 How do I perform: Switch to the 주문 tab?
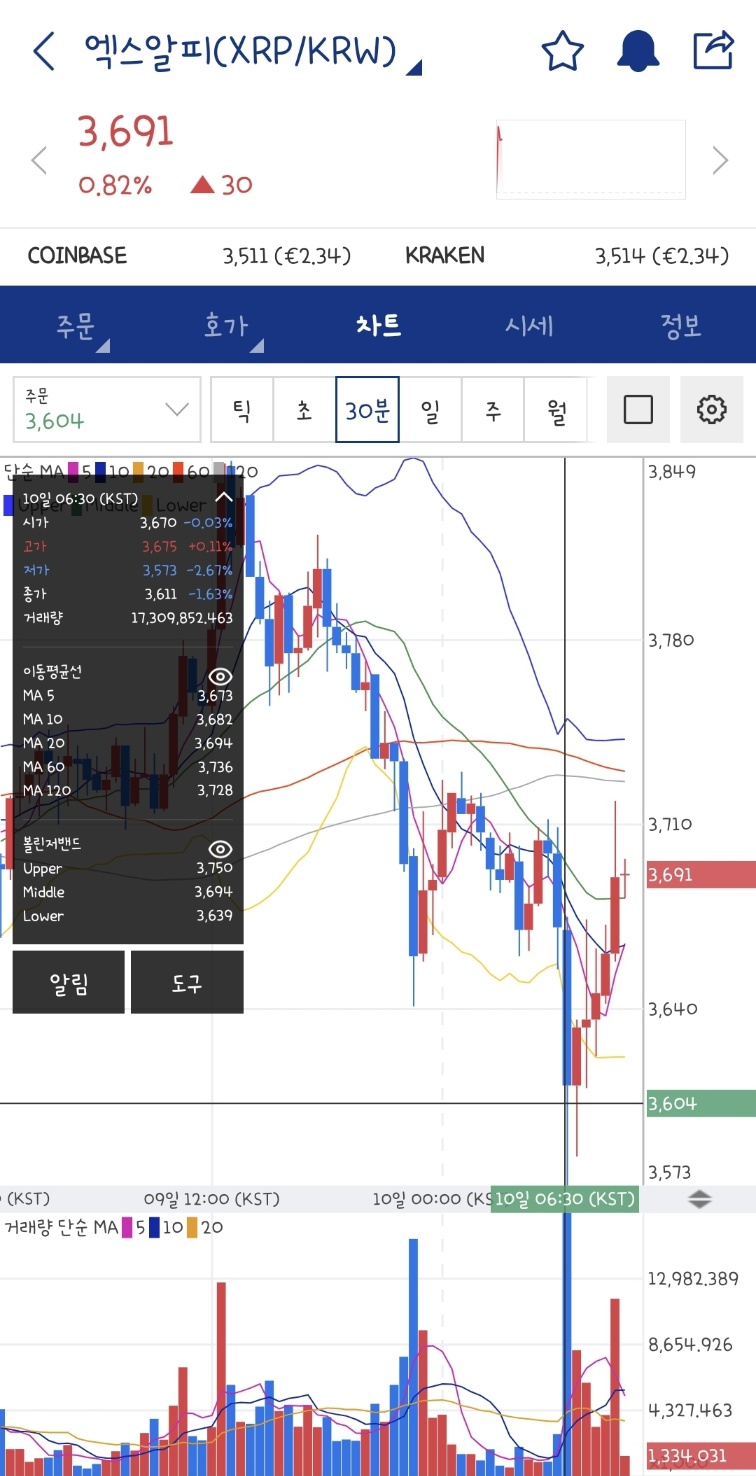click(x=75, y=326)
